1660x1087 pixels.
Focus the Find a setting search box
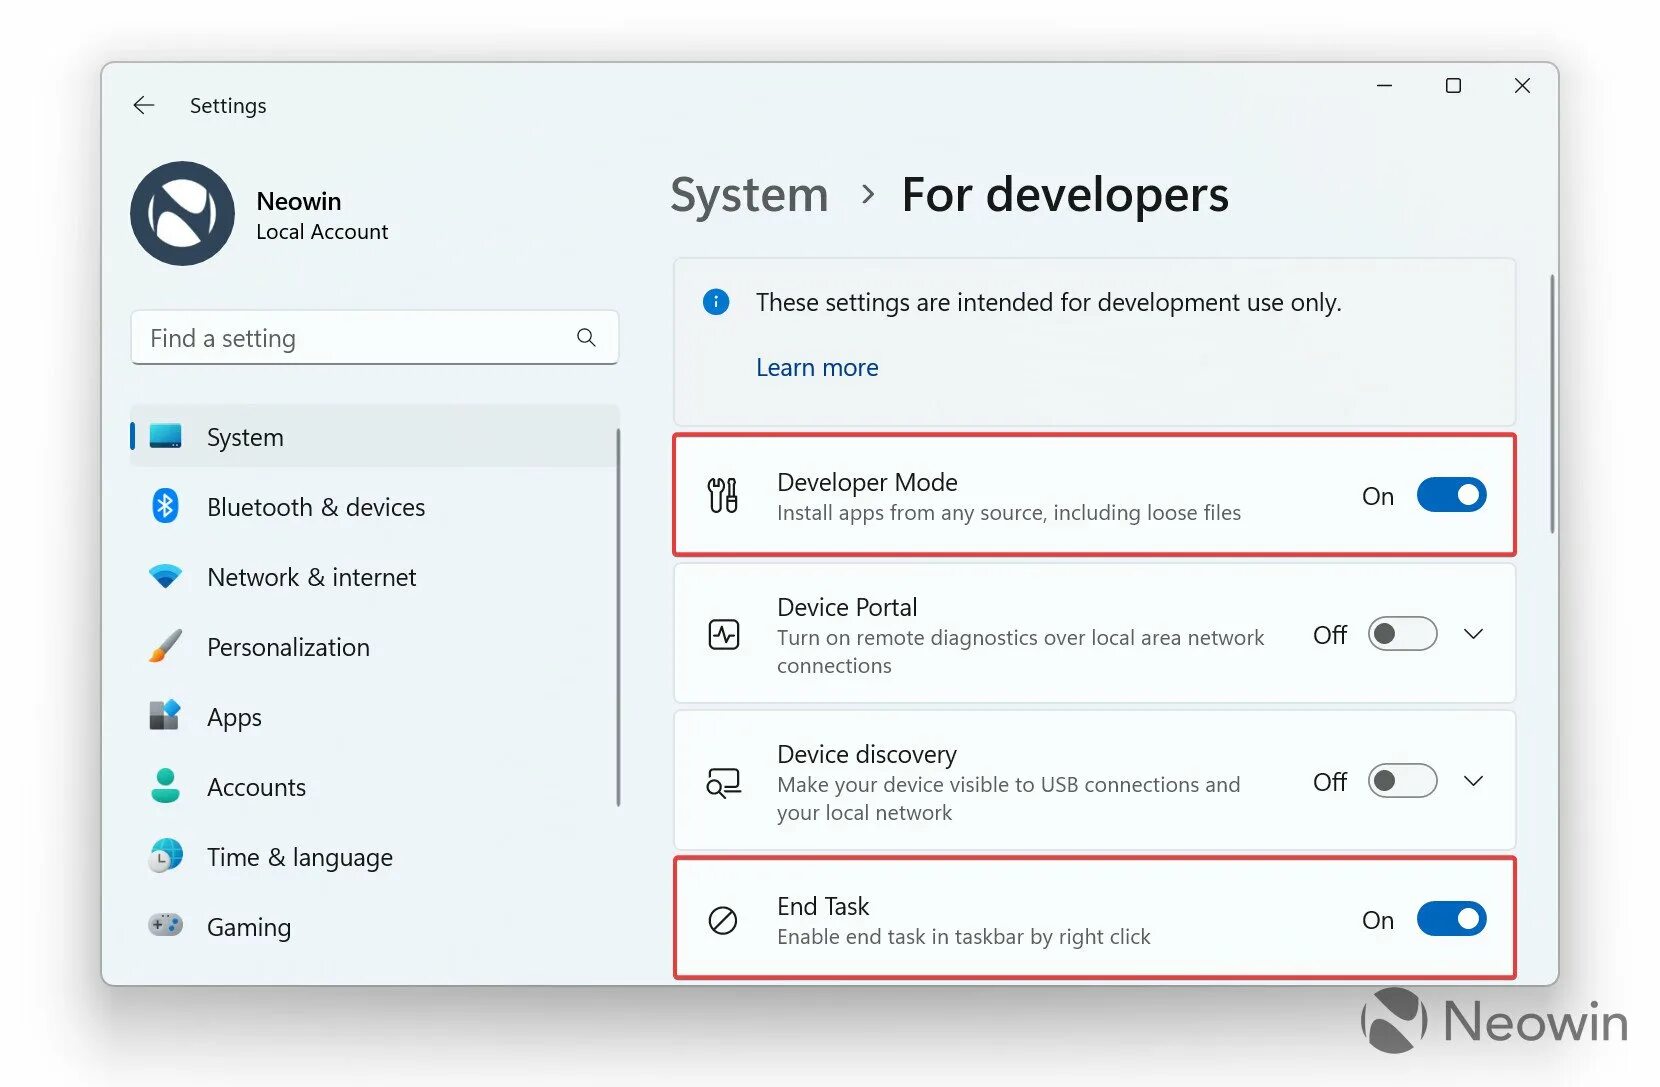coord(355,338)
